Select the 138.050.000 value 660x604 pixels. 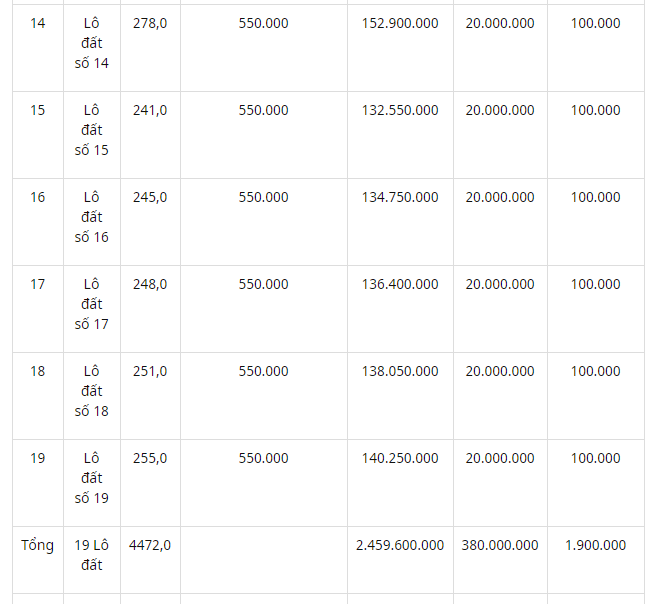(x=400, y=371)
